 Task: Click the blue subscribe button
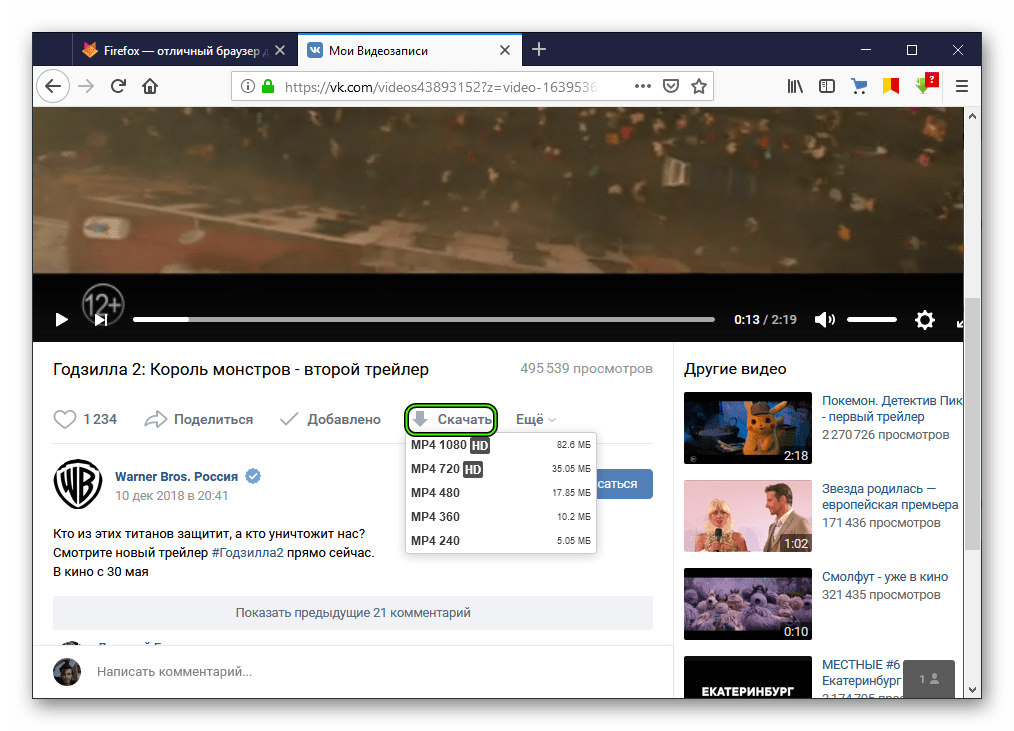pos(623,484)
